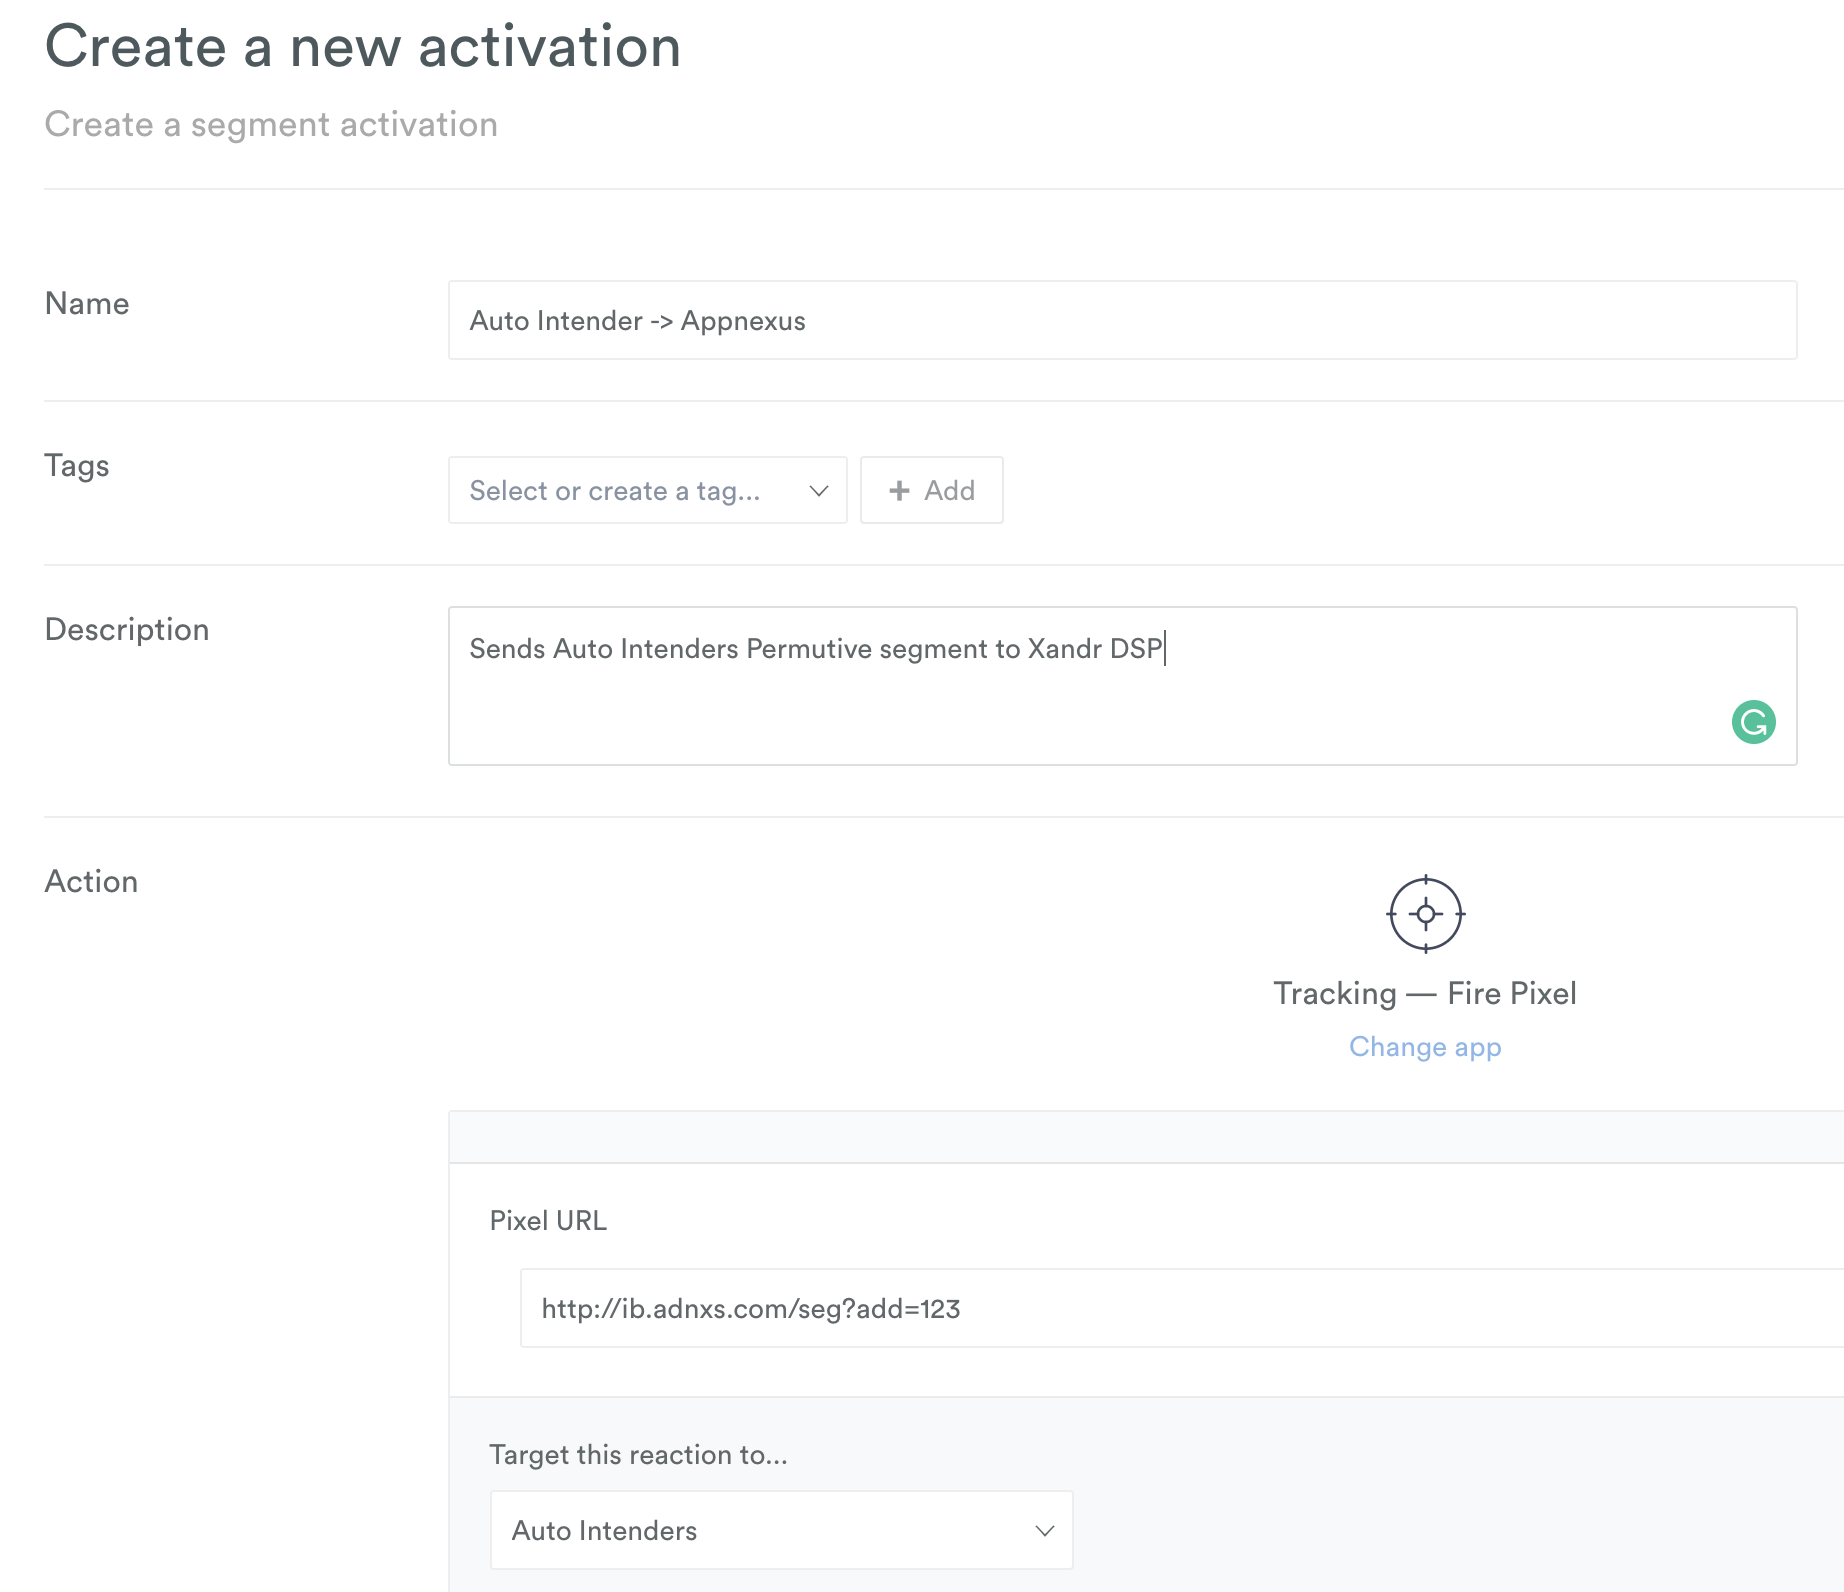Click the plus icon on Add button
Viewport: 1844px width, 1592px height.
(899, 490)
